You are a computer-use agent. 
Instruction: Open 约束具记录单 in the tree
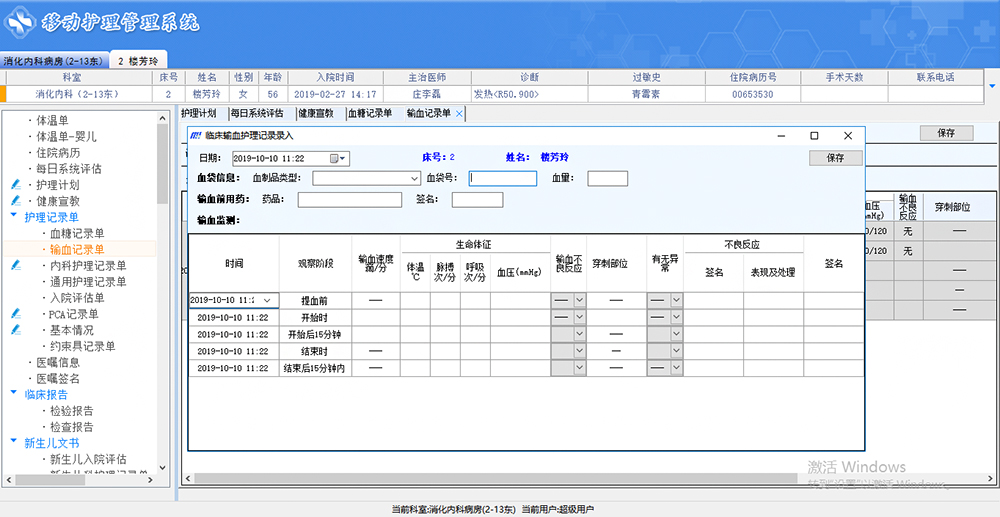pos(82,346)
